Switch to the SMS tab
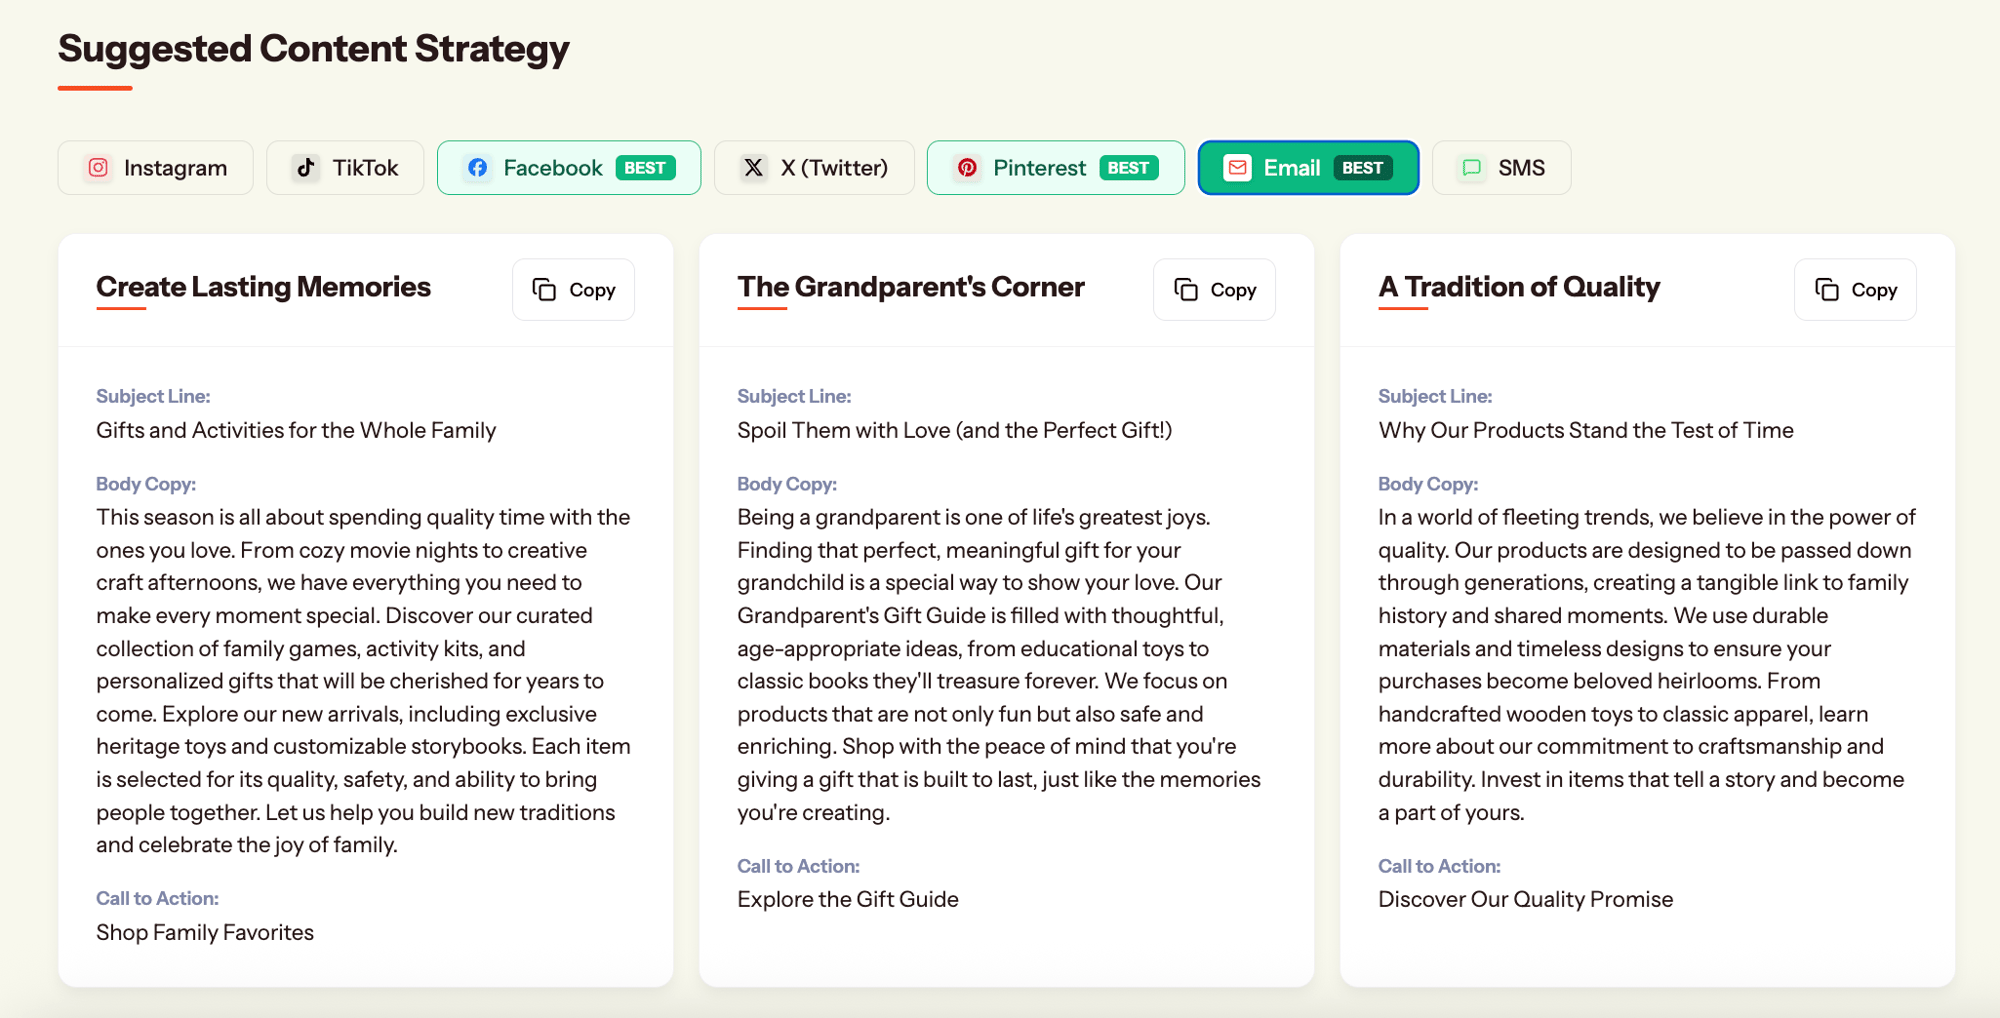Viewport: 2000px width, 1018px height. point(1501,168)
